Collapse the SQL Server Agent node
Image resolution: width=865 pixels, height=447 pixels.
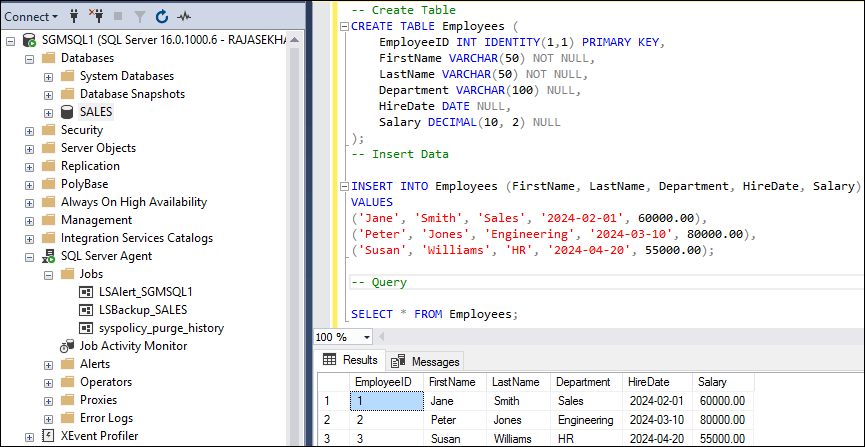pyautogui.click(x=30, y=256)
